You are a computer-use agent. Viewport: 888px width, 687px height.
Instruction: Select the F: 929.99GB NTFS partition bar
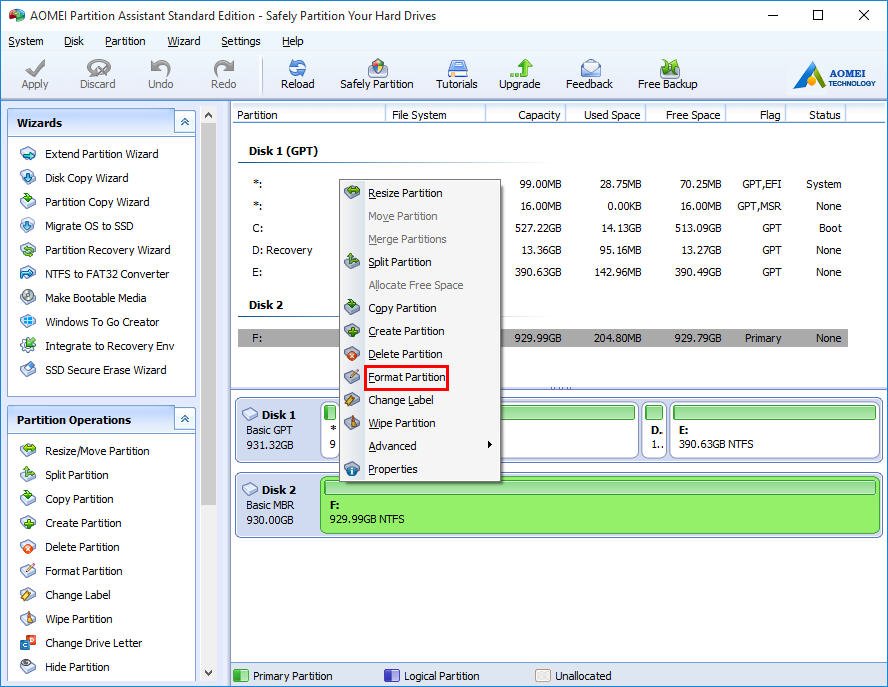pos(600,505)
